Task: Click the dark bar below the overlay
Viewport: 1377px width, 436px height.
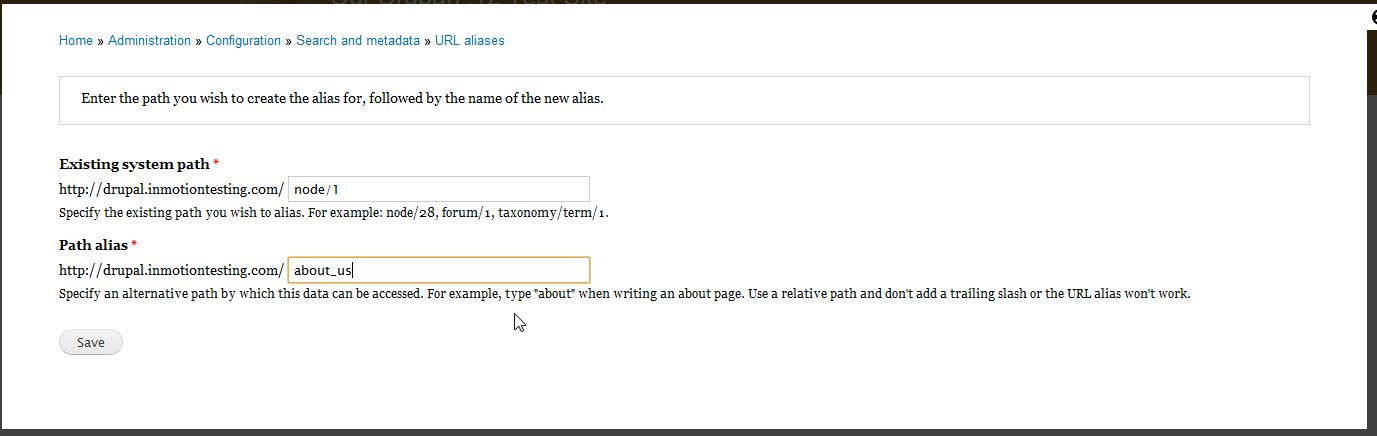Action: [688, 432]
